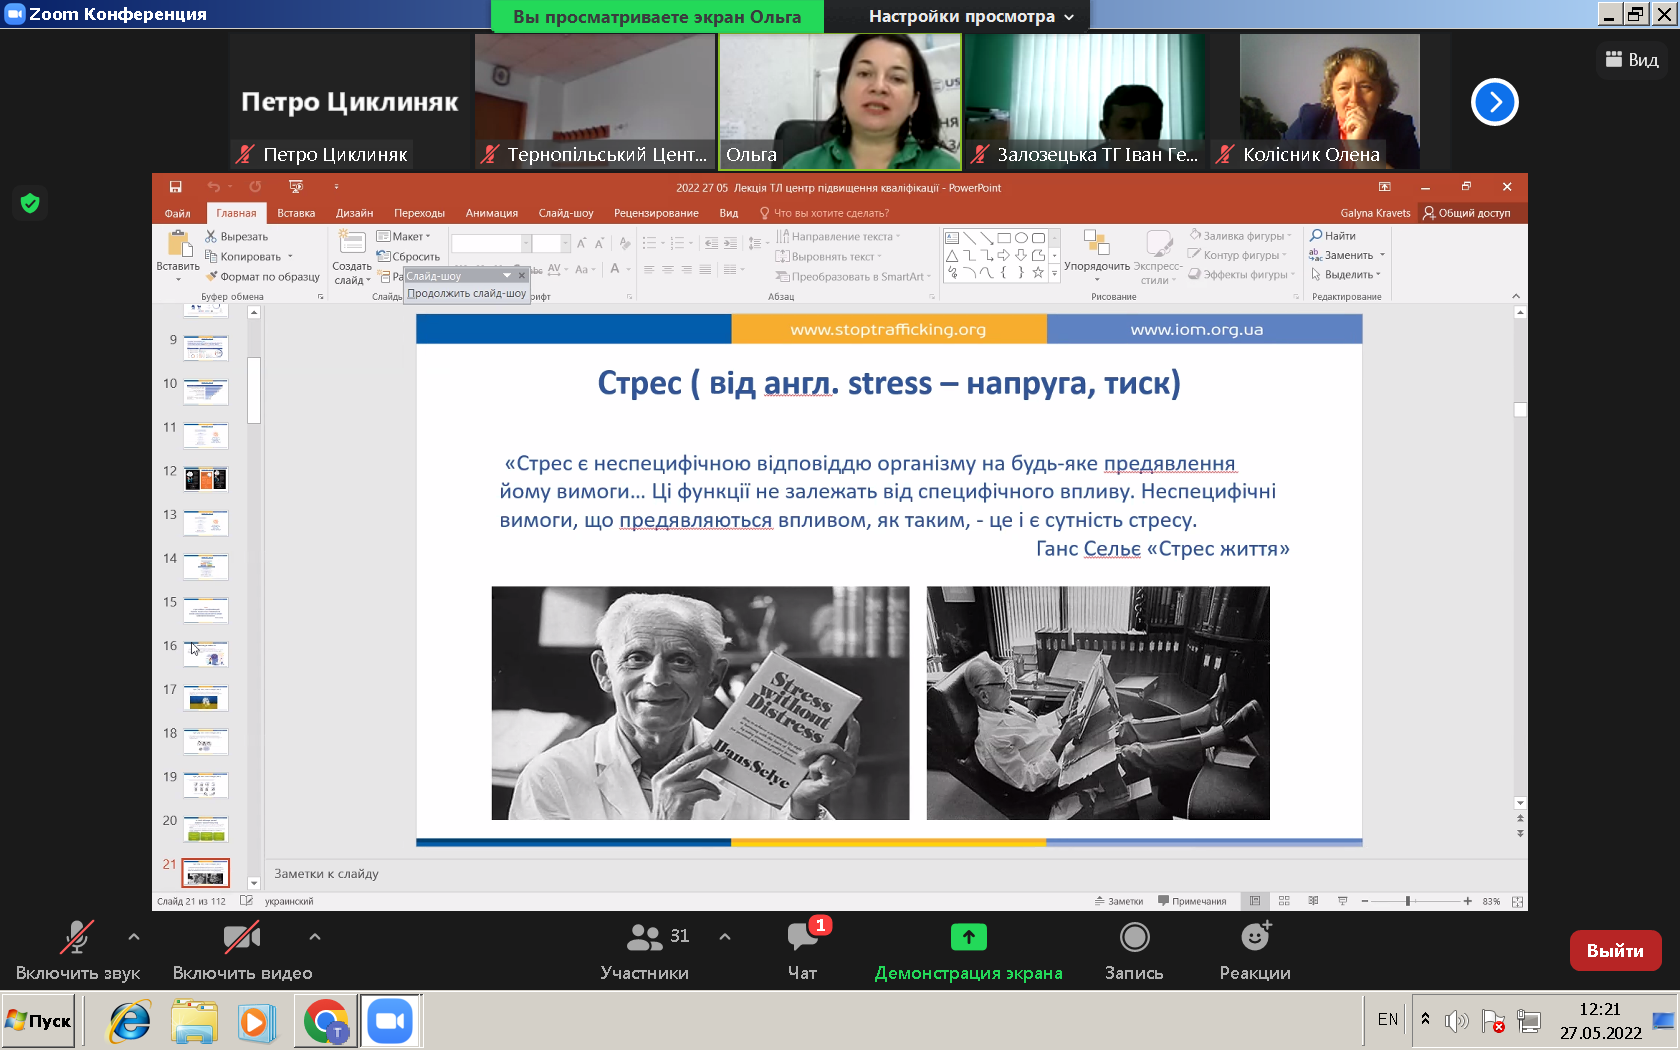
Task: Toggle Заметки in PowerPoint status bar
Action: point(1119,901)
